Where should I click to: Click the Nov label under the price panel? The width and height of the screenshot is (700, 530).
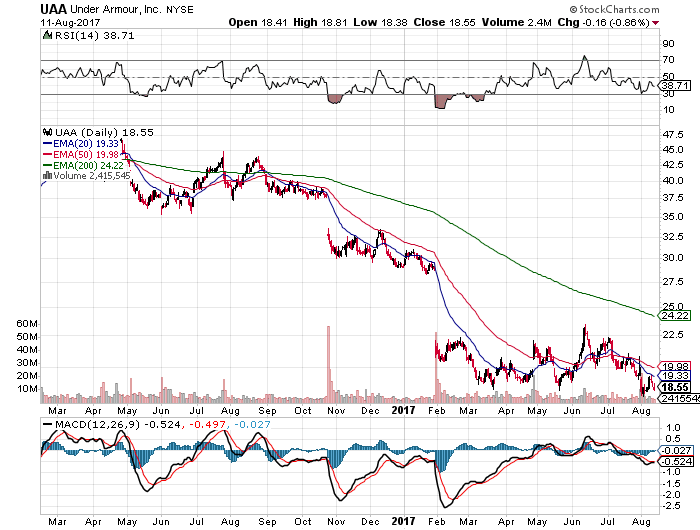pyautogui.click(x=336, y=411)
